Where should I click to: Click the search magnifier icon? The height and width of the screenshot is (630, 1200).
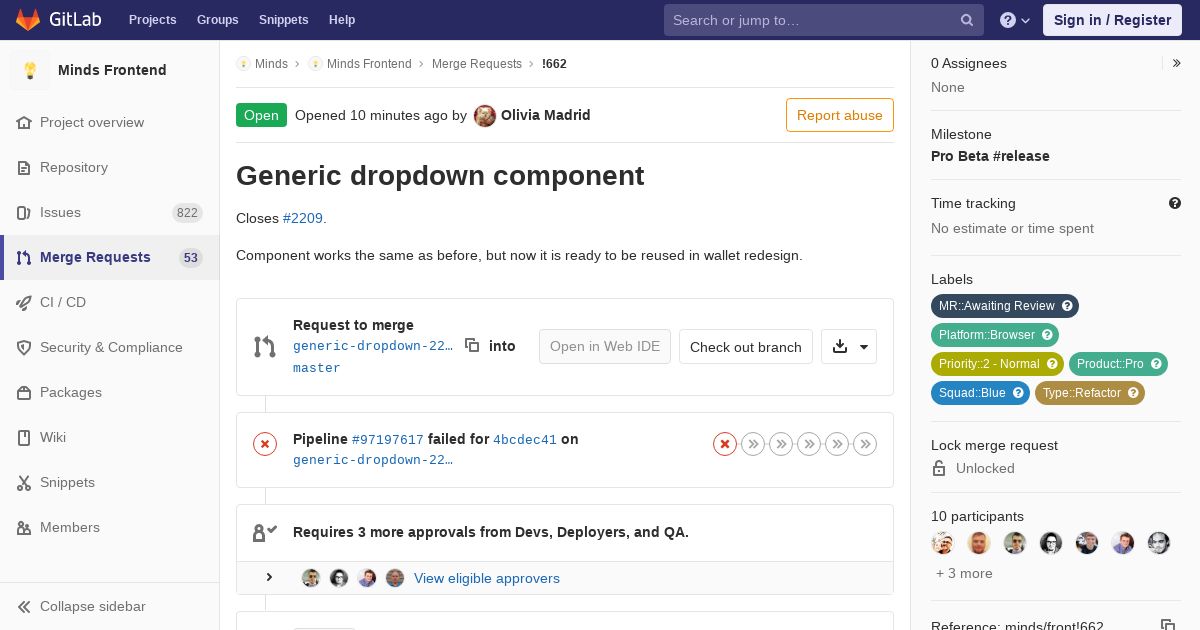tap(967, 20)
